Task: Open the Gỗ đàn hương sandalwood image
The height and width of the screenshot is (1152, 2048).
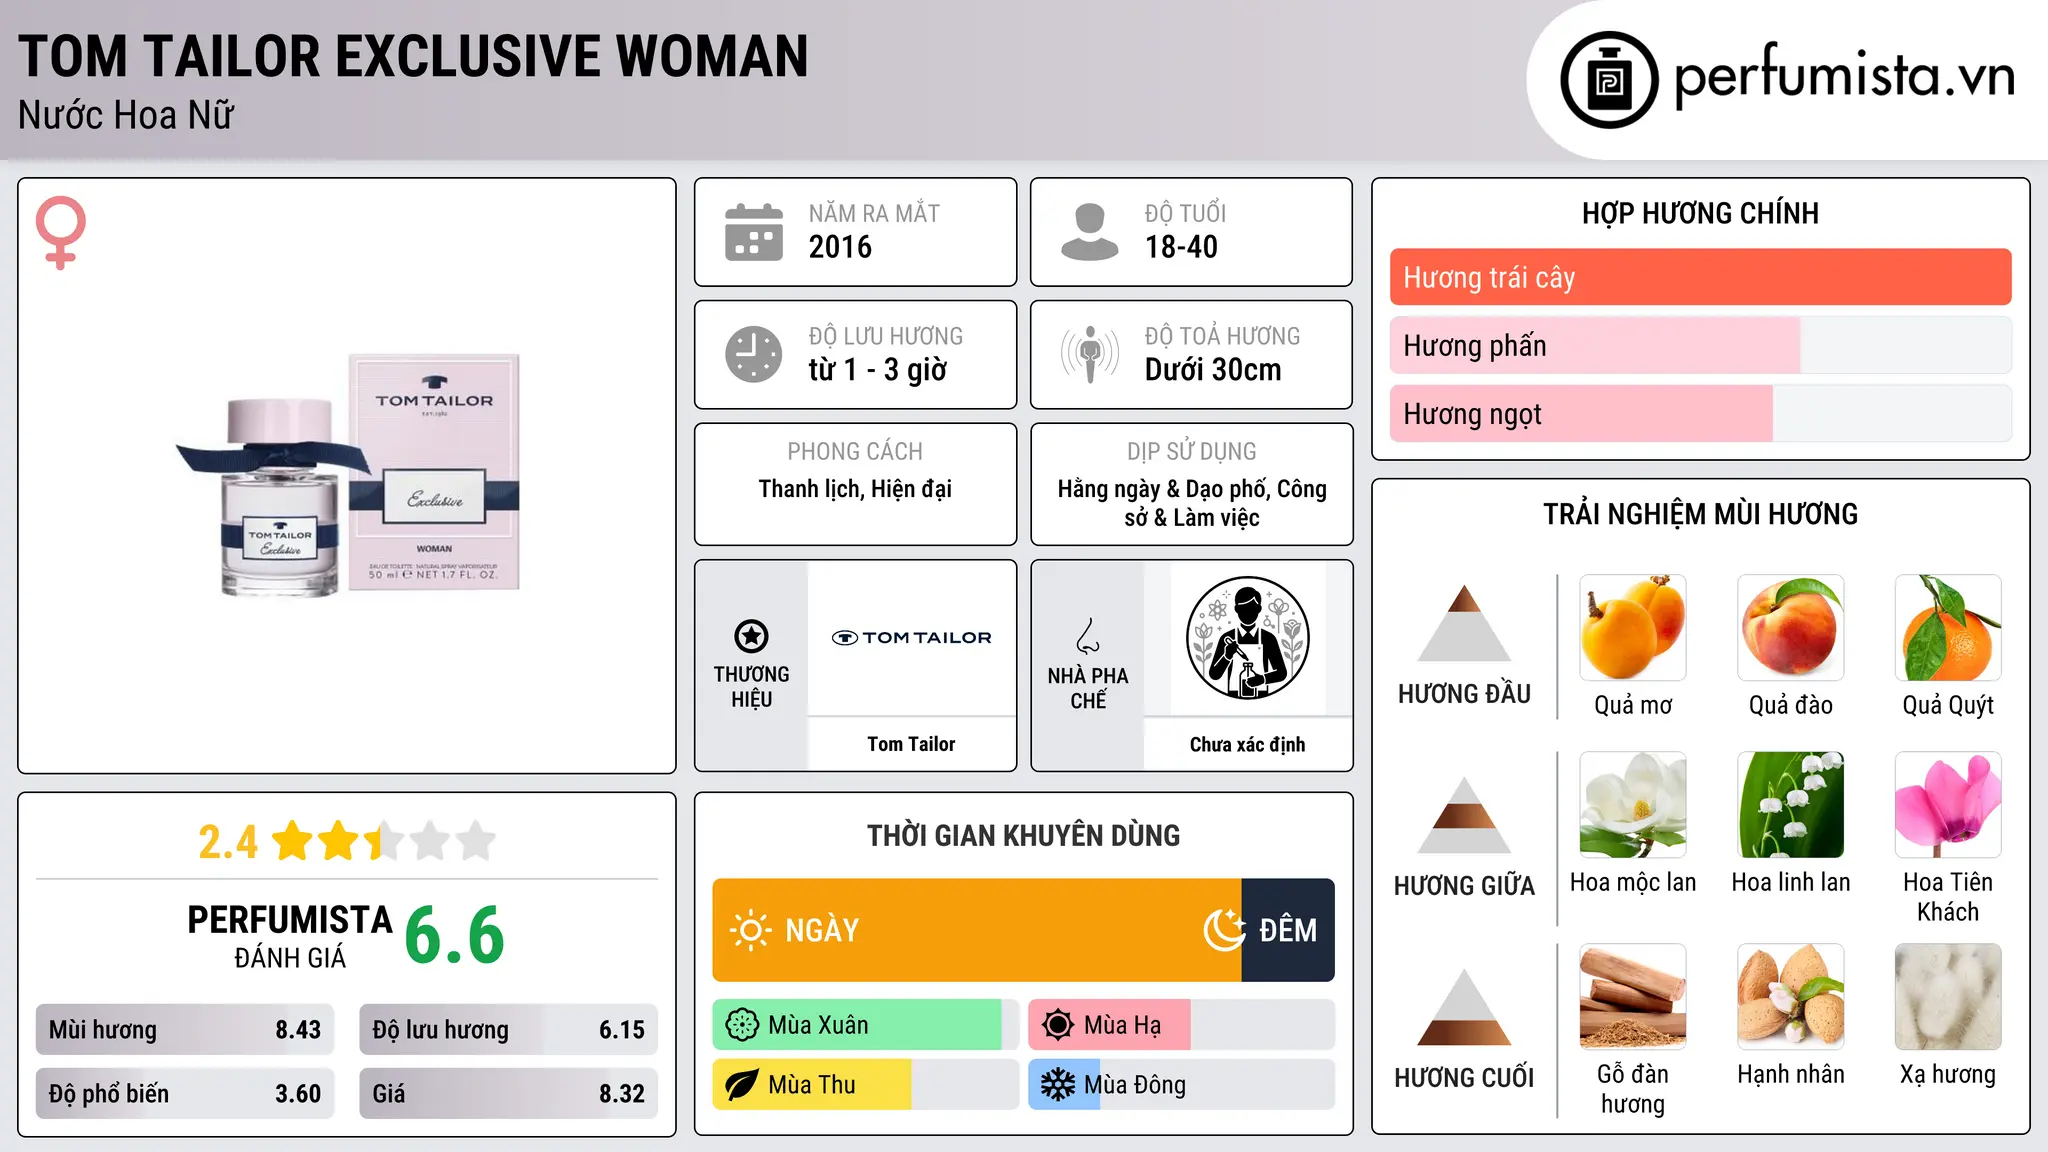Action: [x=1633, y=997]
